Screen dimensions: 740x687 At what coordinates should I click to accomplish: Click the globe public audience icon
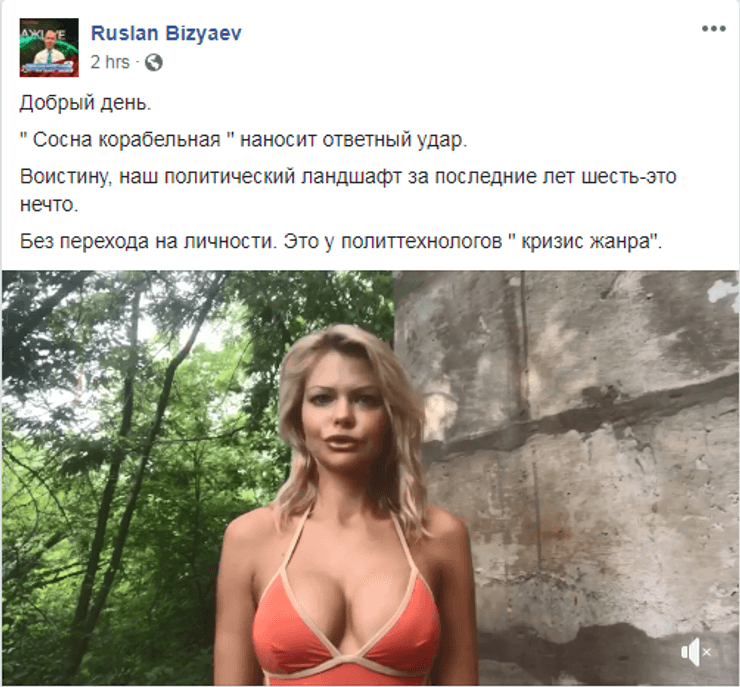coord(153,62)
